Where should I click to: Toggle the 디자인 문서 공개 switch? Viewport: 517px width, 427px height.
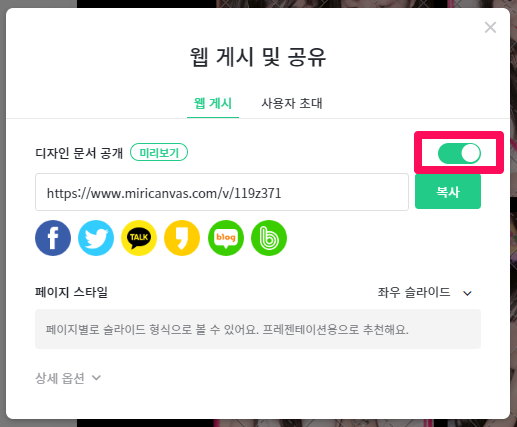click(459, 153)
